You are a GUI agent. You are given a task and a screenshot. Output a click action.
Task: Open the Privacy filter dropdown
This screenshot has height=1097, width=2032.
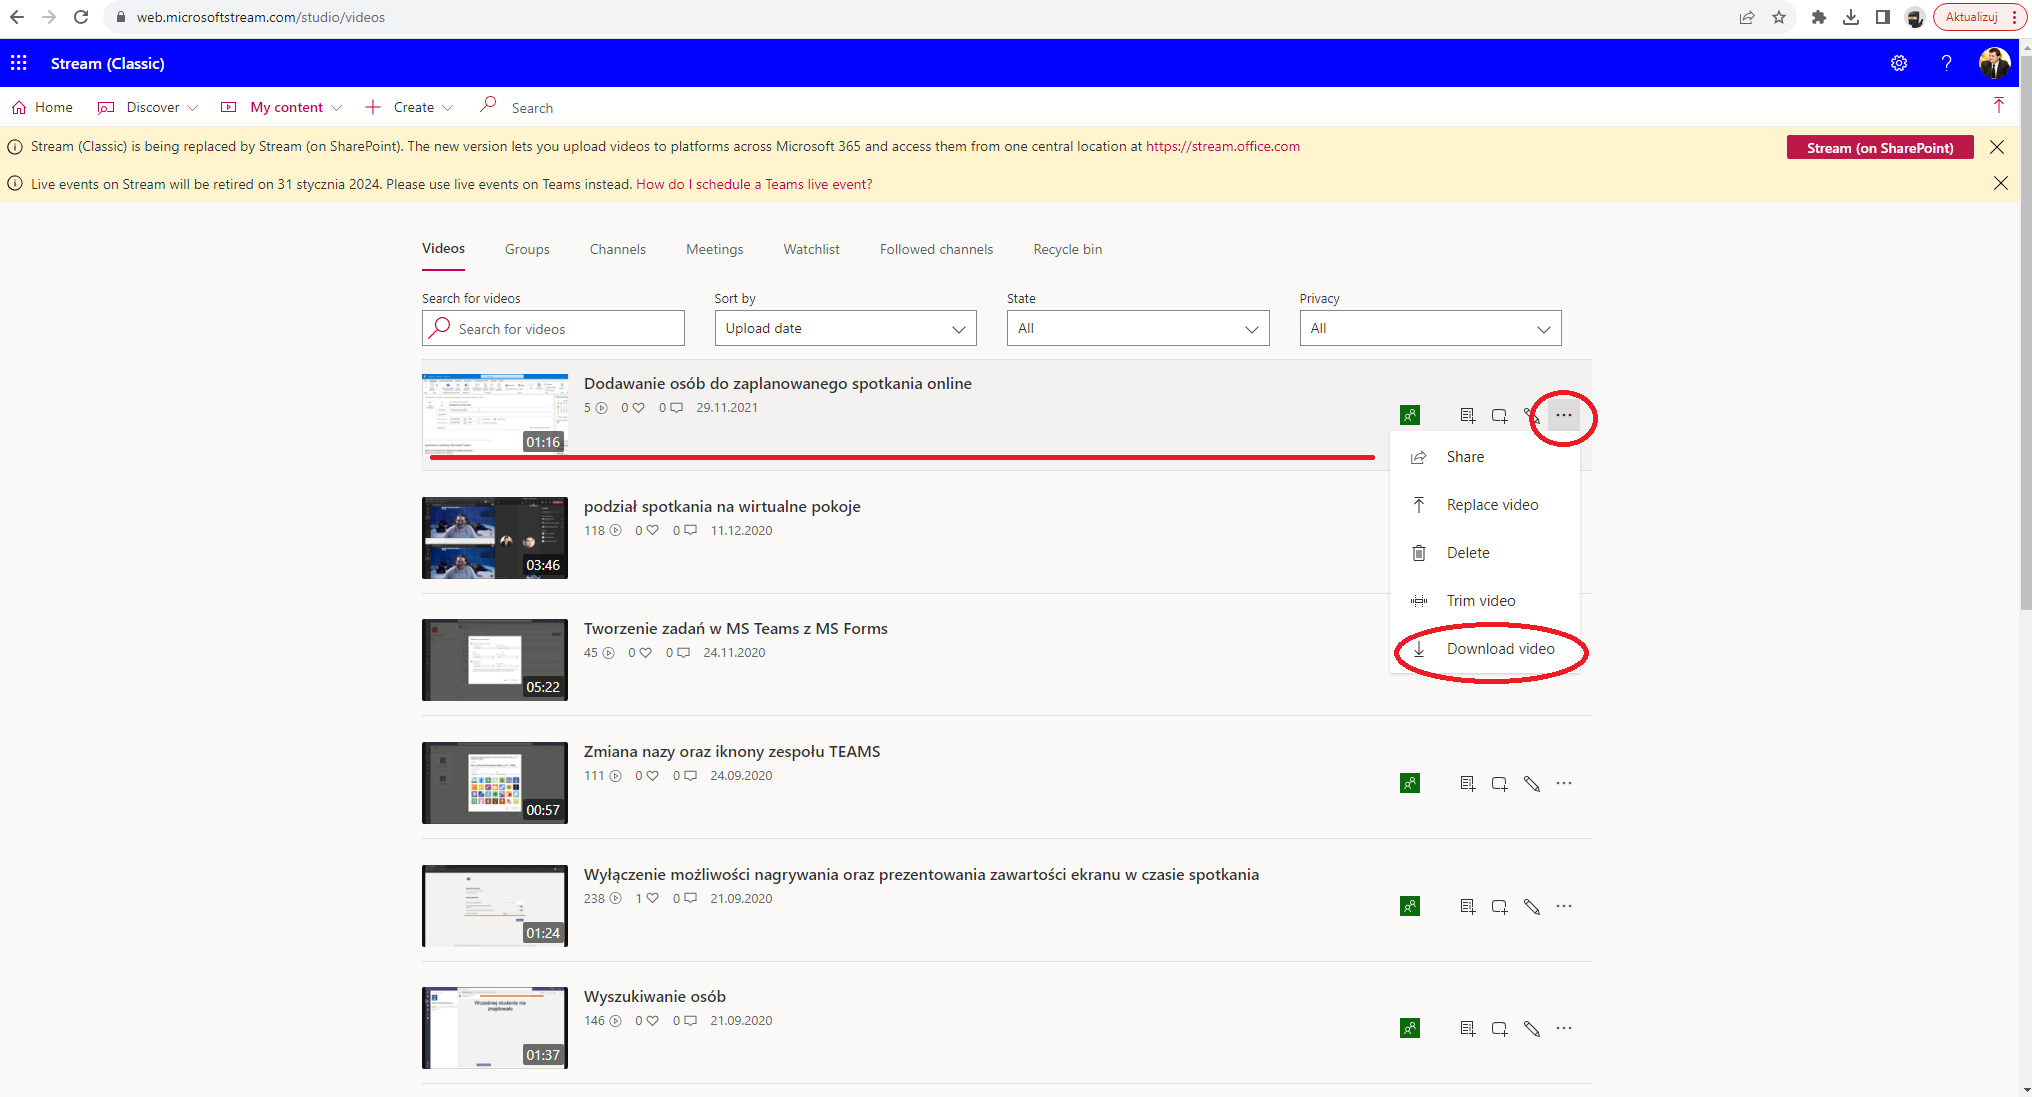click(1430, 328)
